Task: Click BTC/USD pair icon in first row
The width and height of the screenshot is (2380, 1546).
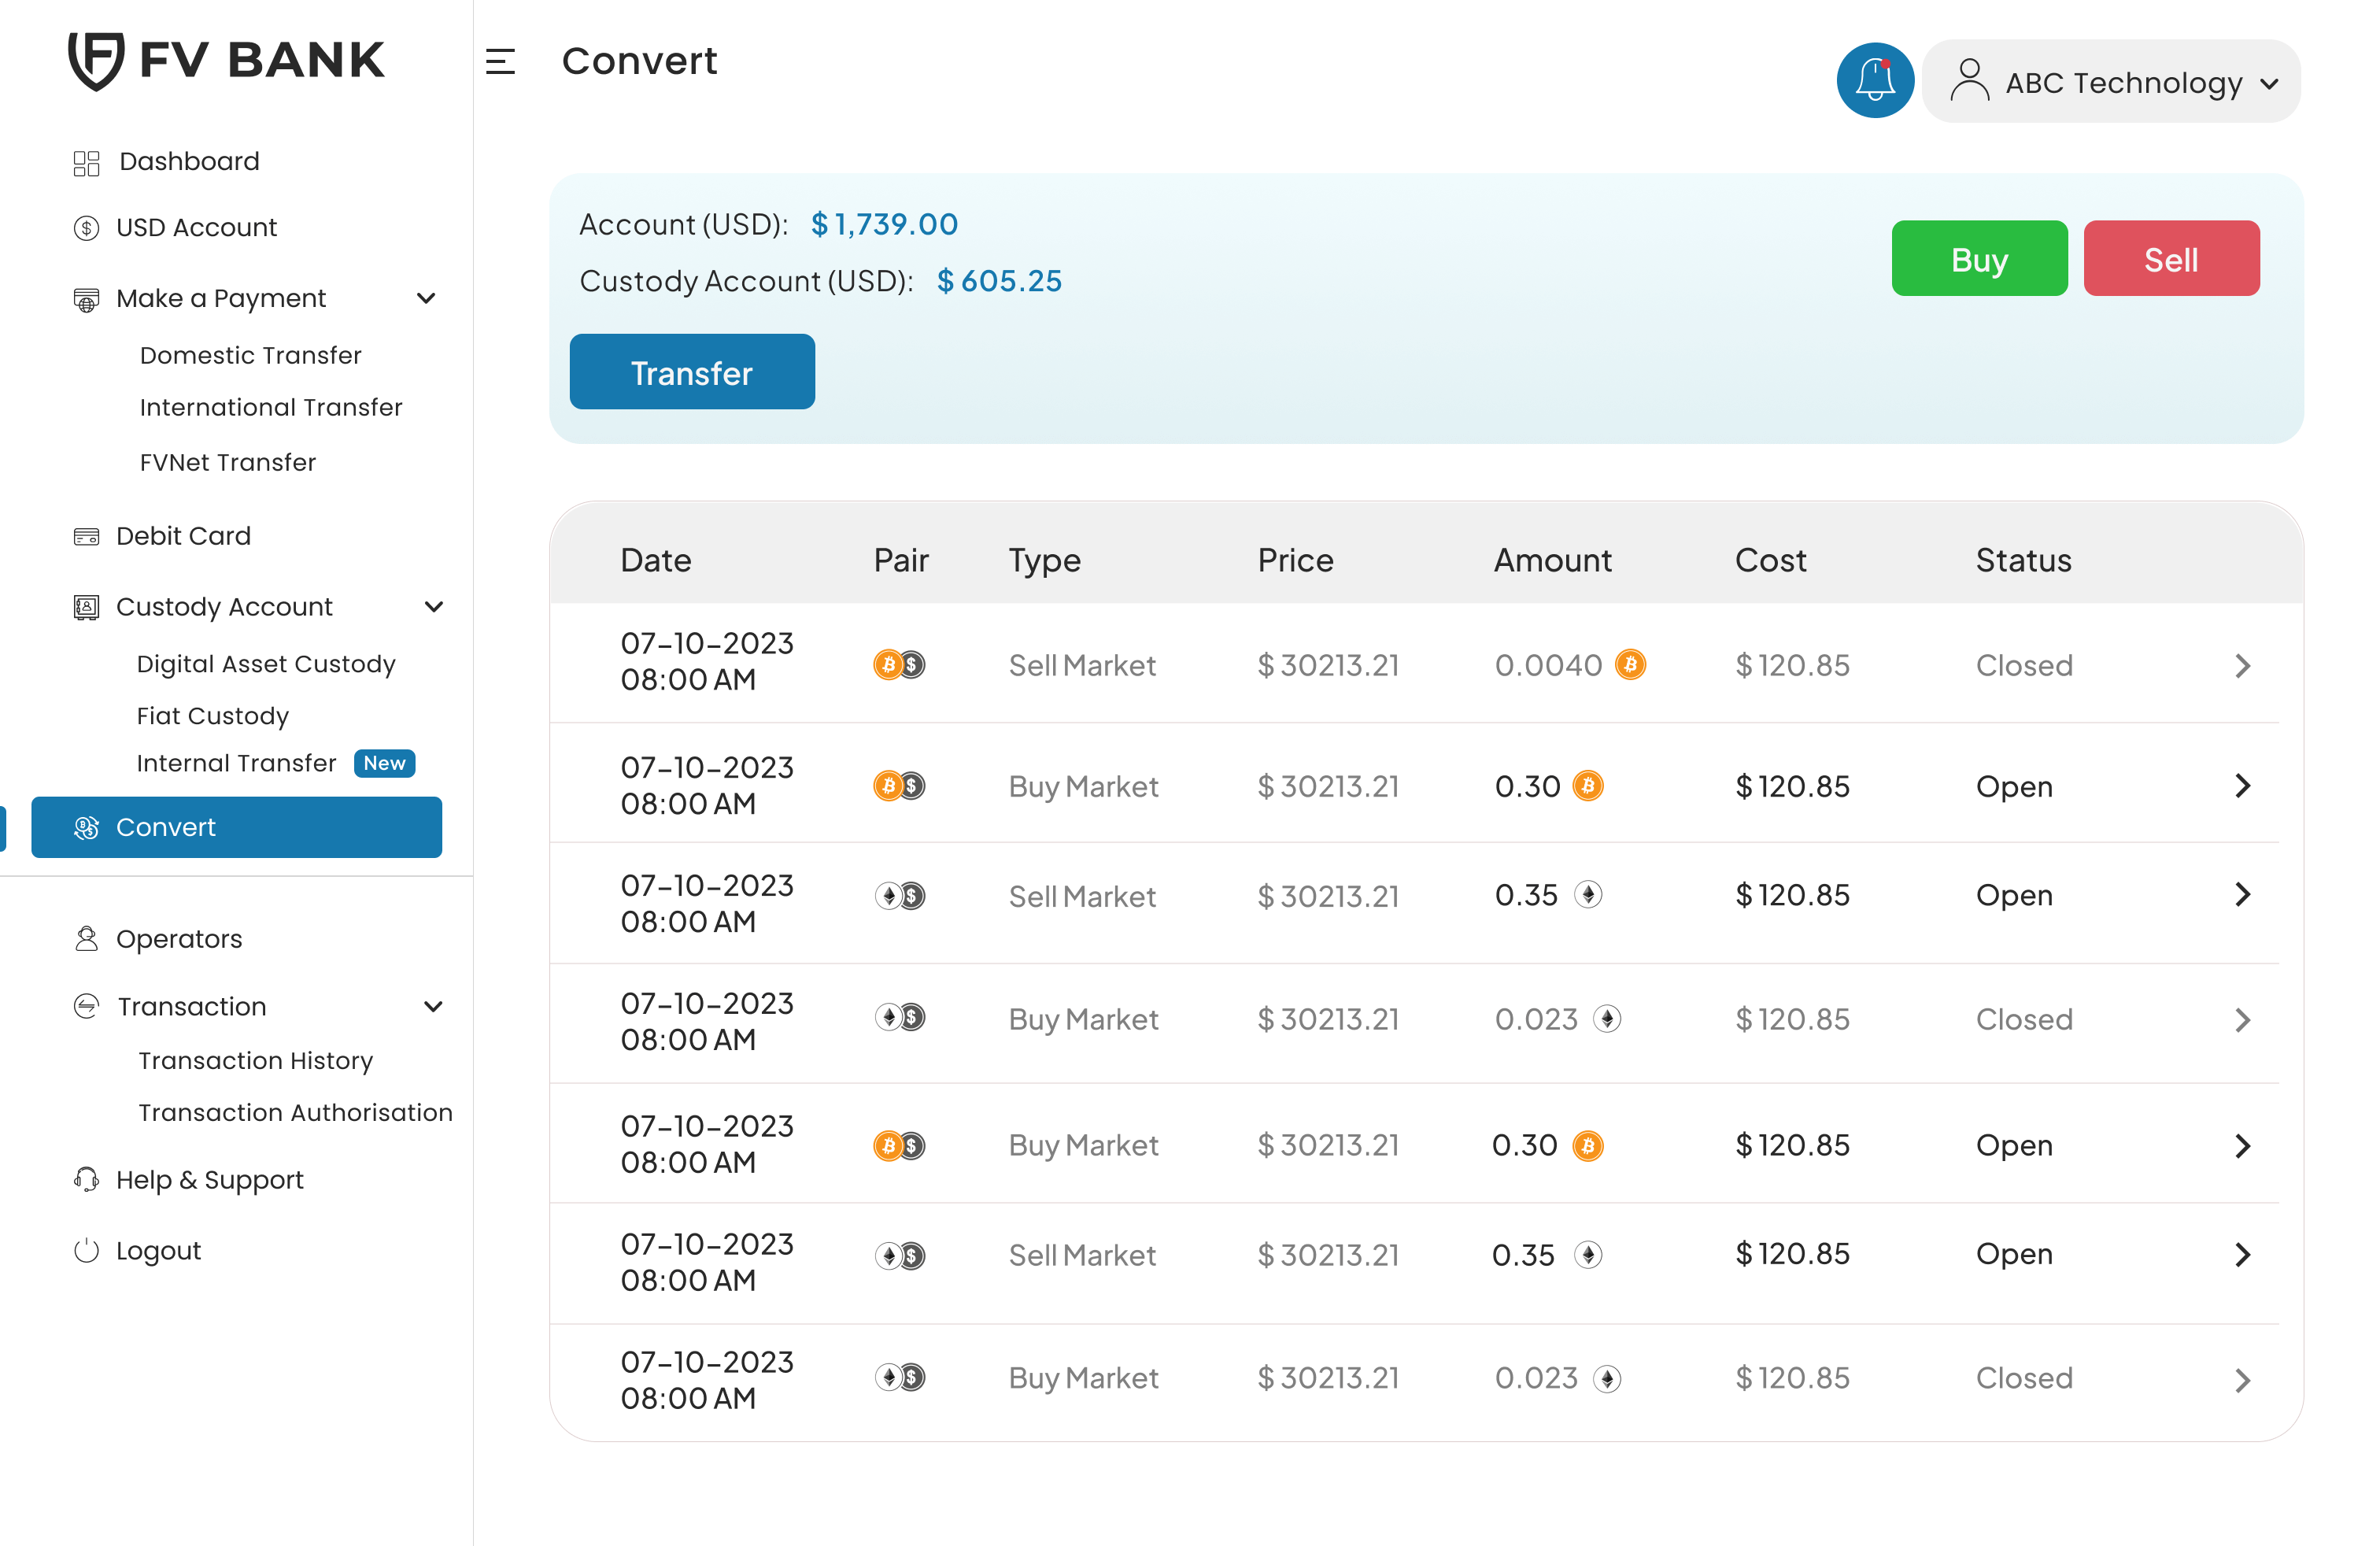Action: (899, 665)
